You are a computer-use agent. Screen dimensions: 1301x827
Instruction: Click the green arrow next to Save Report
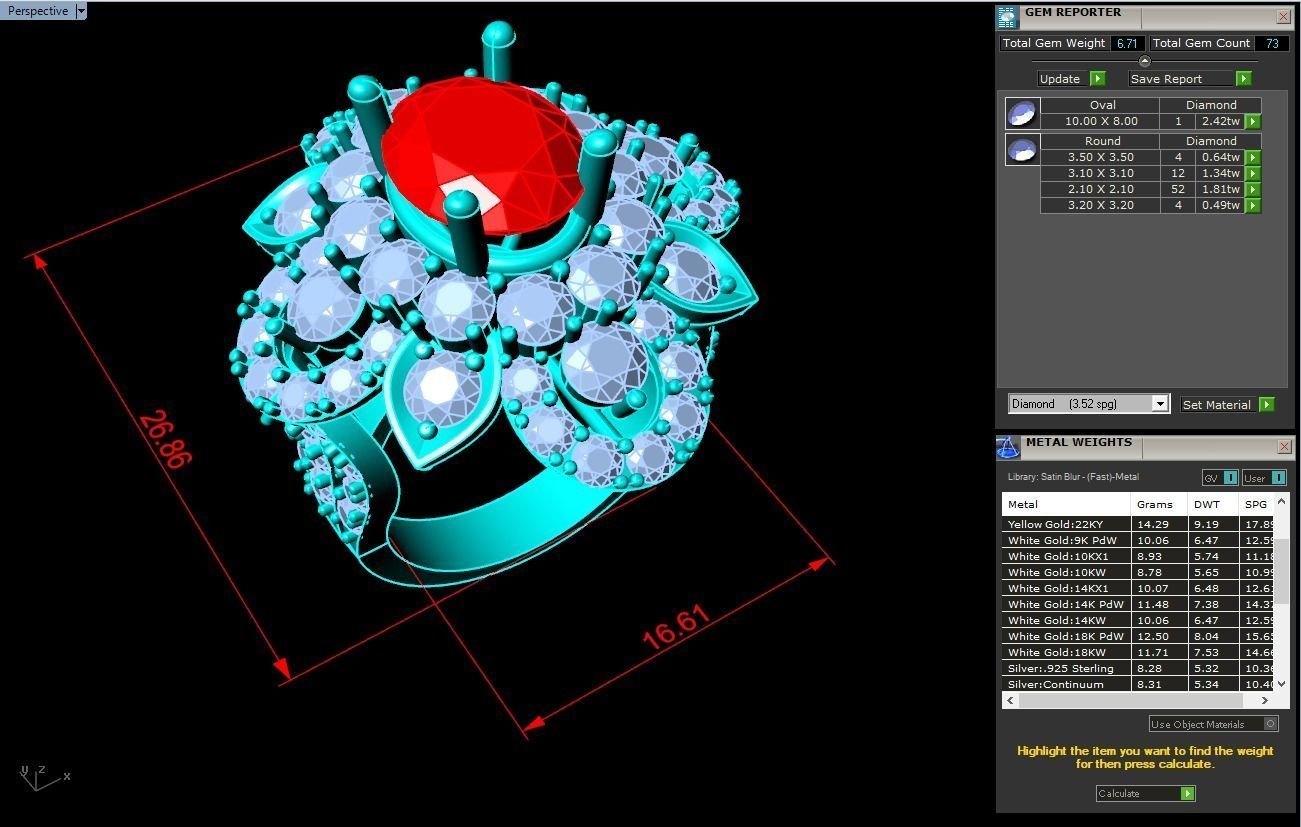[1244, 79]
